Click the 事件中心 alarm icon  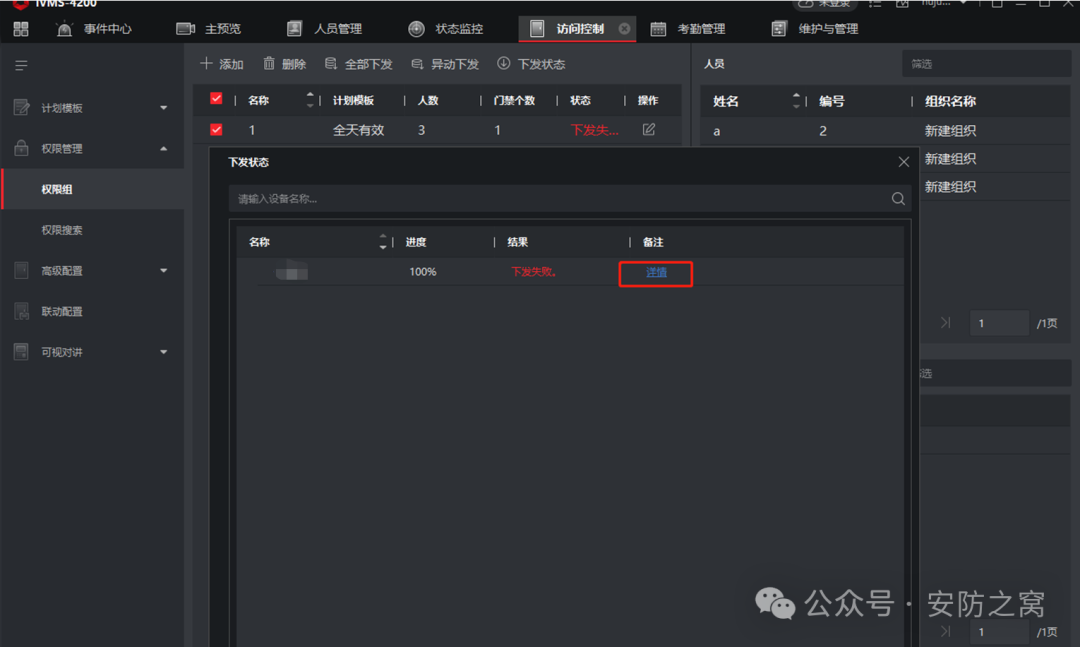[x=64, y=29]
